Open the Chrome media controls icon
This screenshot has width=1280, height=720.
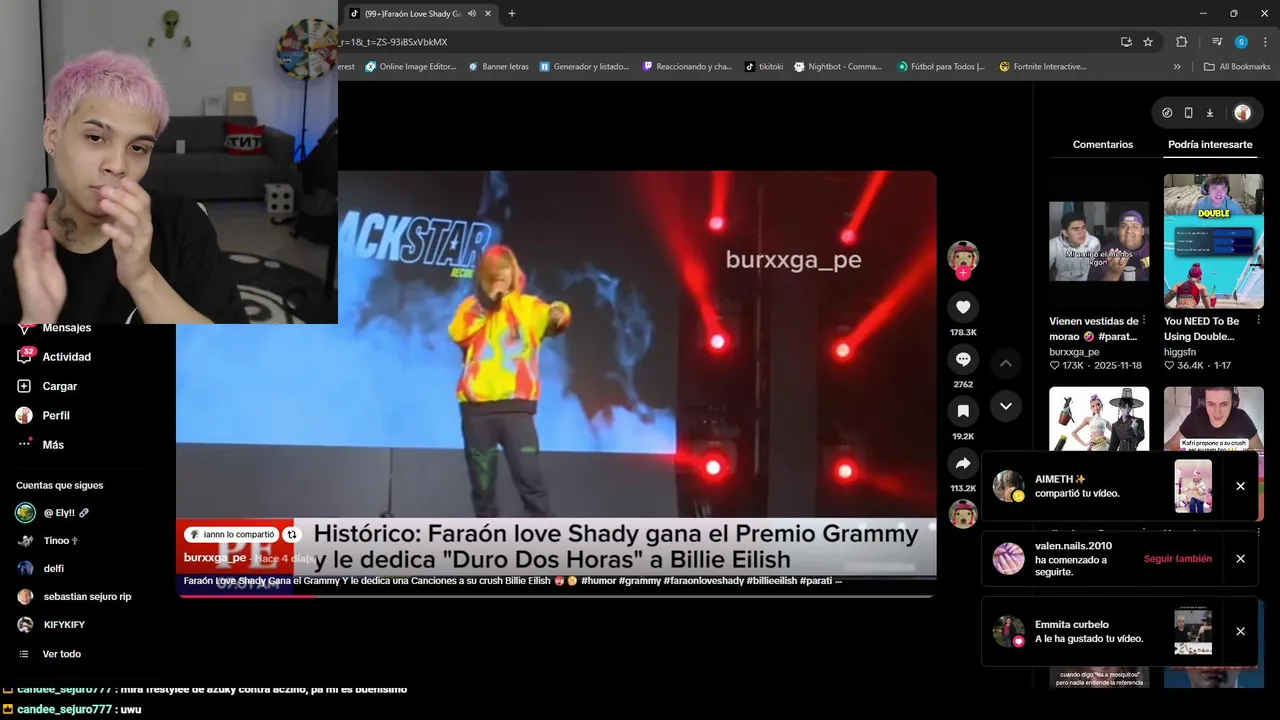pos(1217,42)
